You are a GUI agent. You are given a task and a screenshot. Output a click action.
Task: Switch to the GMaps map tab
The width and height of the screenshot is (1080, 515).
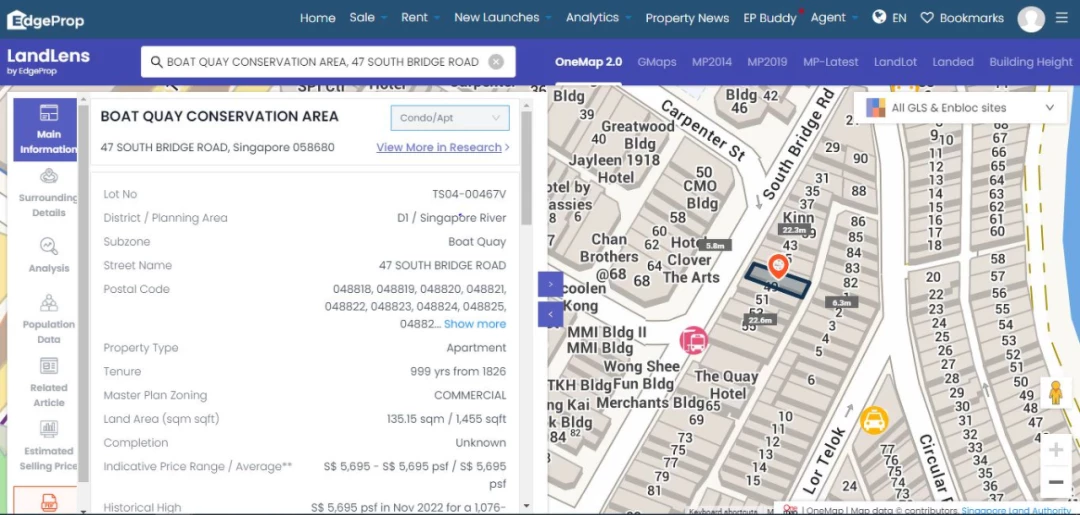tap(656, 62)
